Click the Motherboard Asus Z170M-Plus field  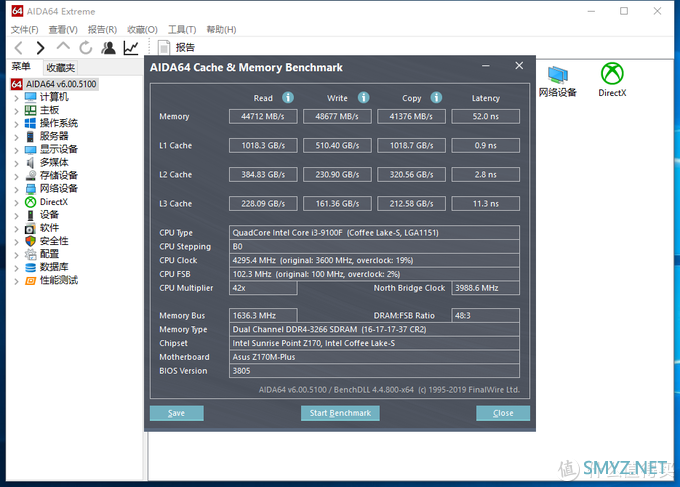tap(374, 357)
